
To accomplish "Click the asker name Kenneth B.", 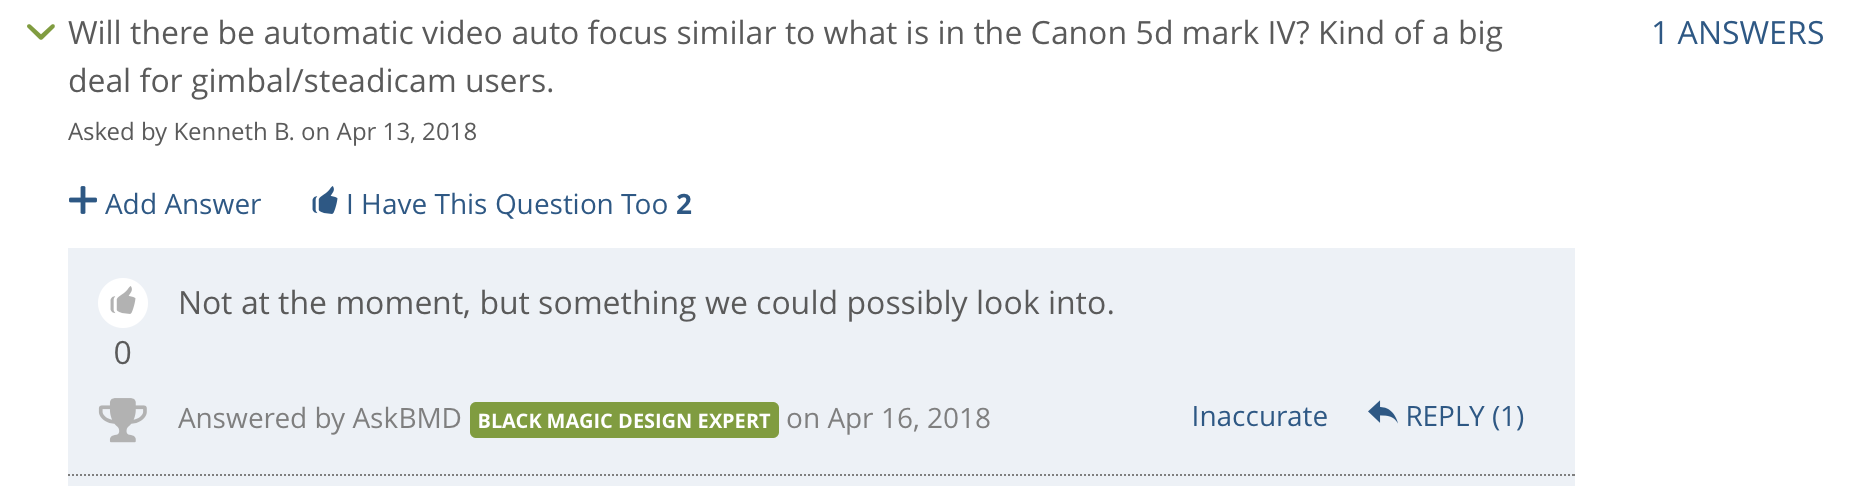I will tap(233, 132).
